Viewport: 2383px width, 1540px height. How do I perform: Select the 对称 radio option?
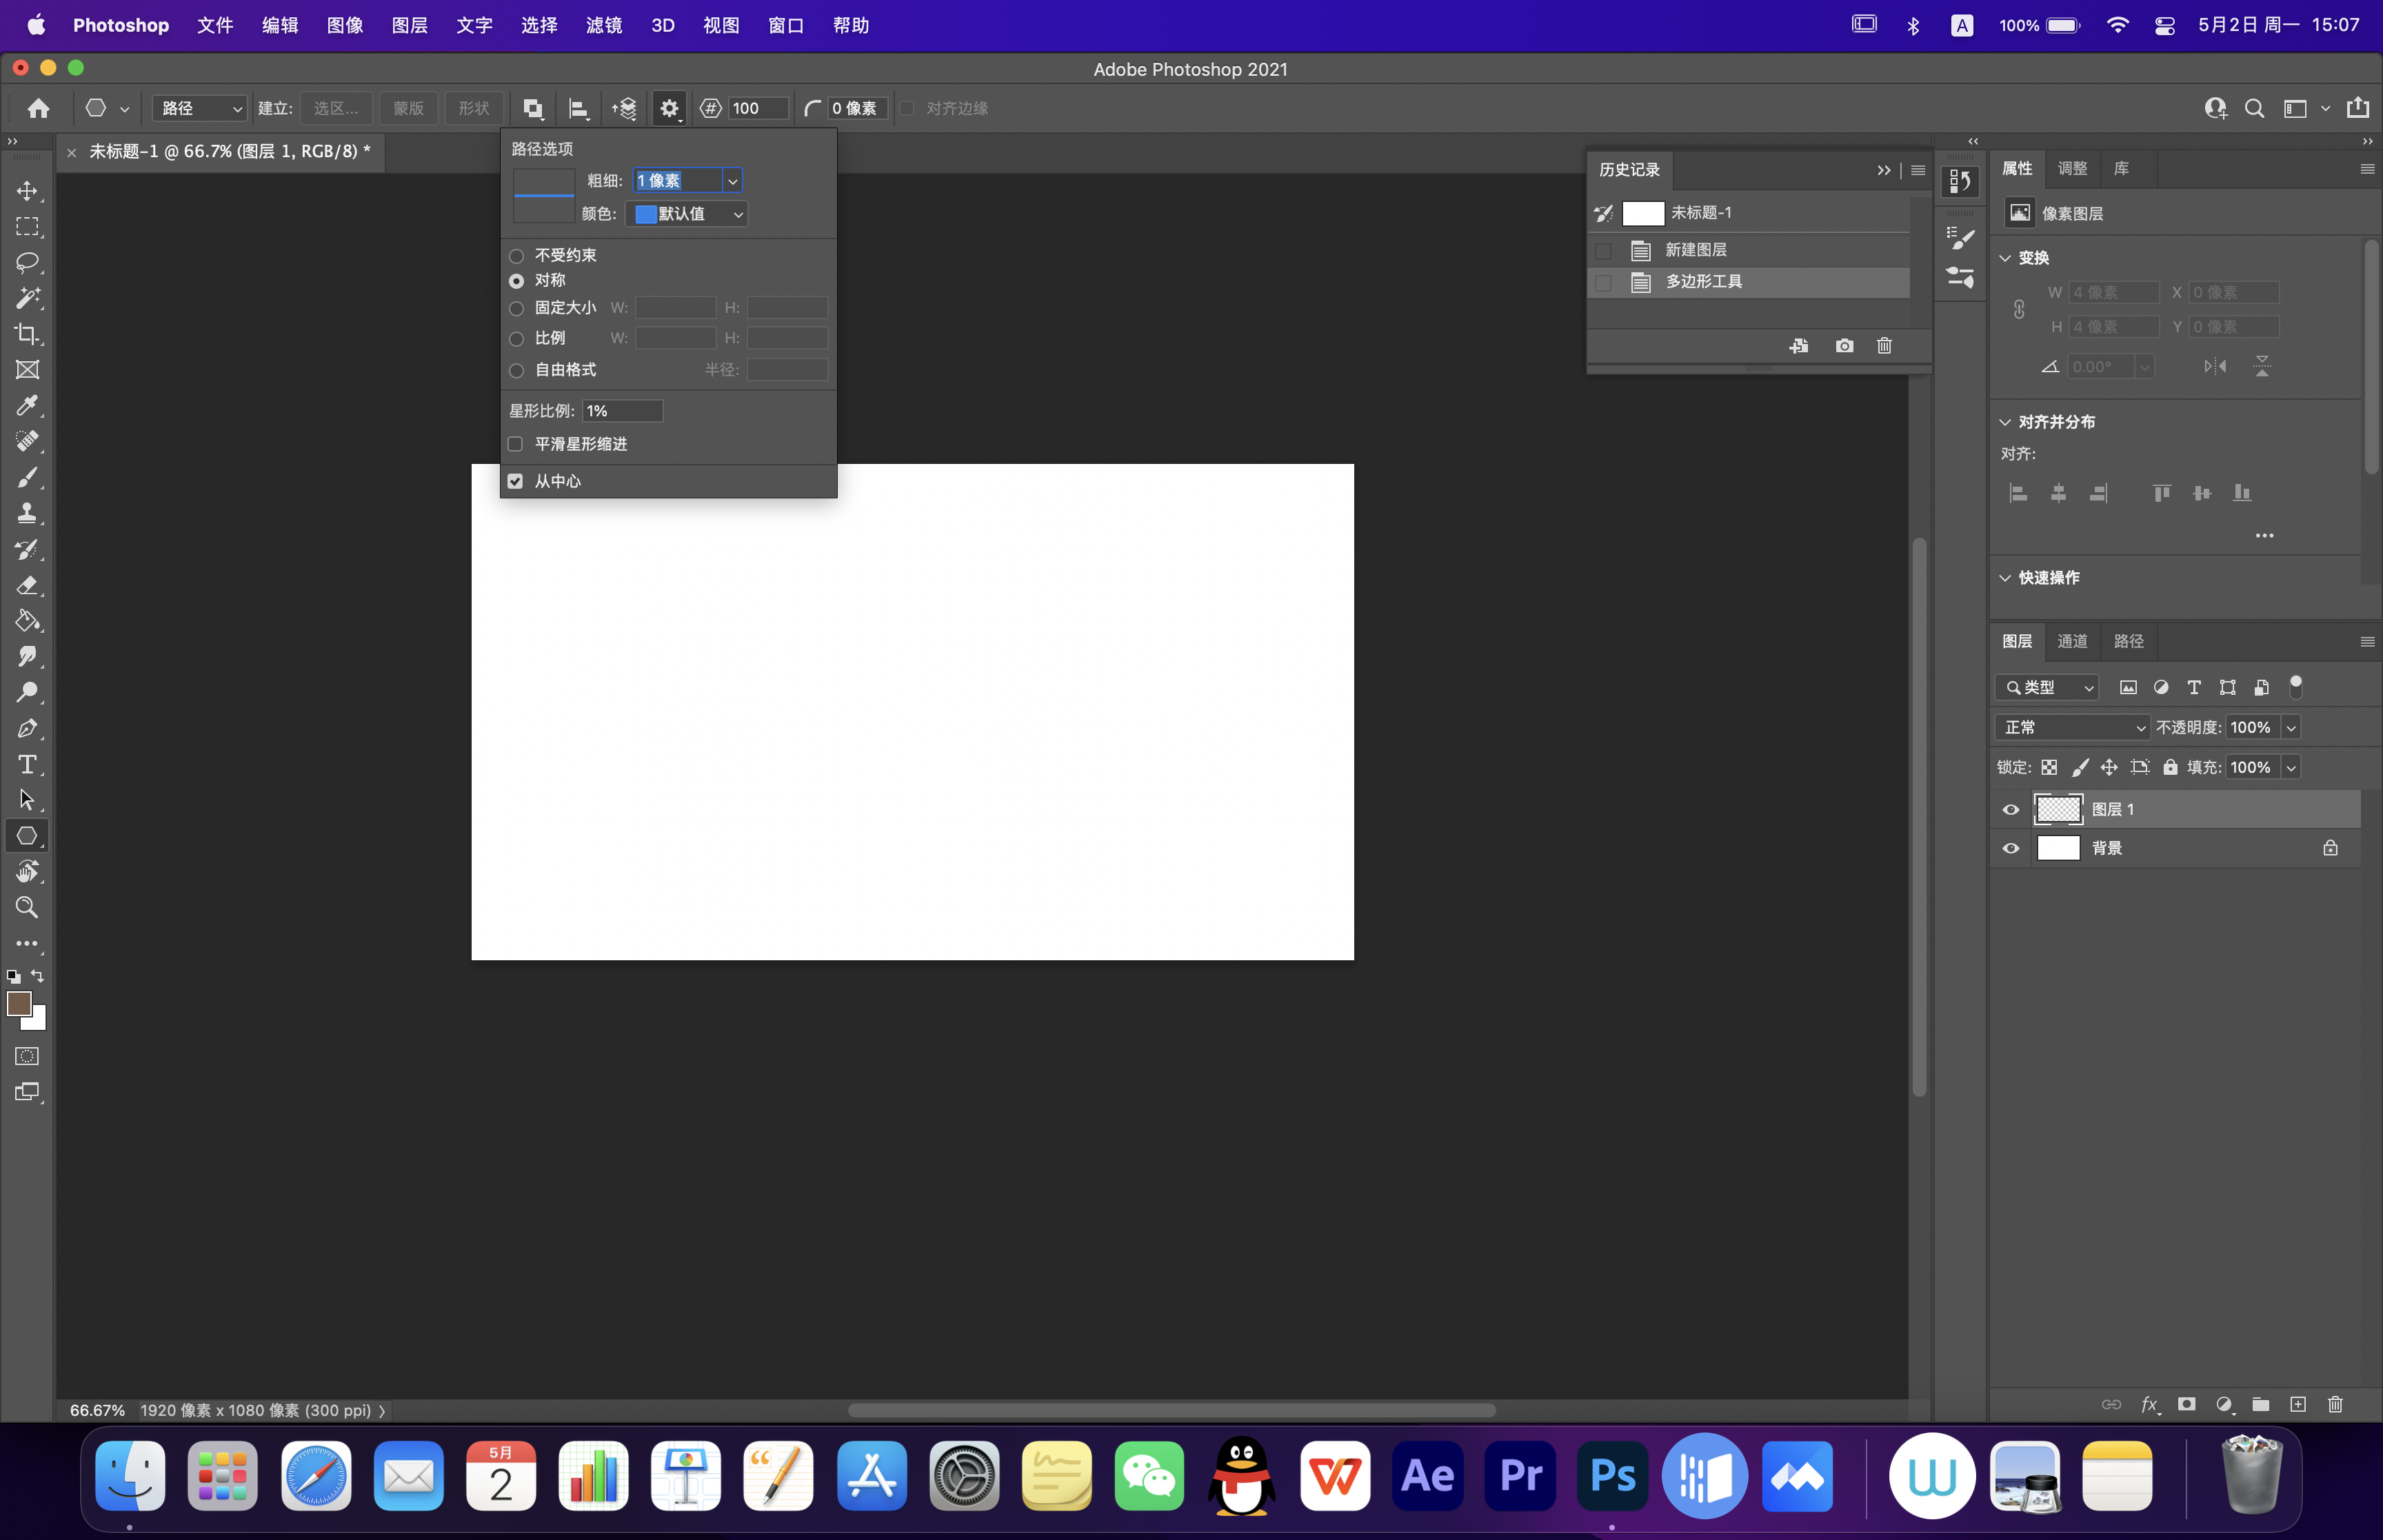pos(516,281)
